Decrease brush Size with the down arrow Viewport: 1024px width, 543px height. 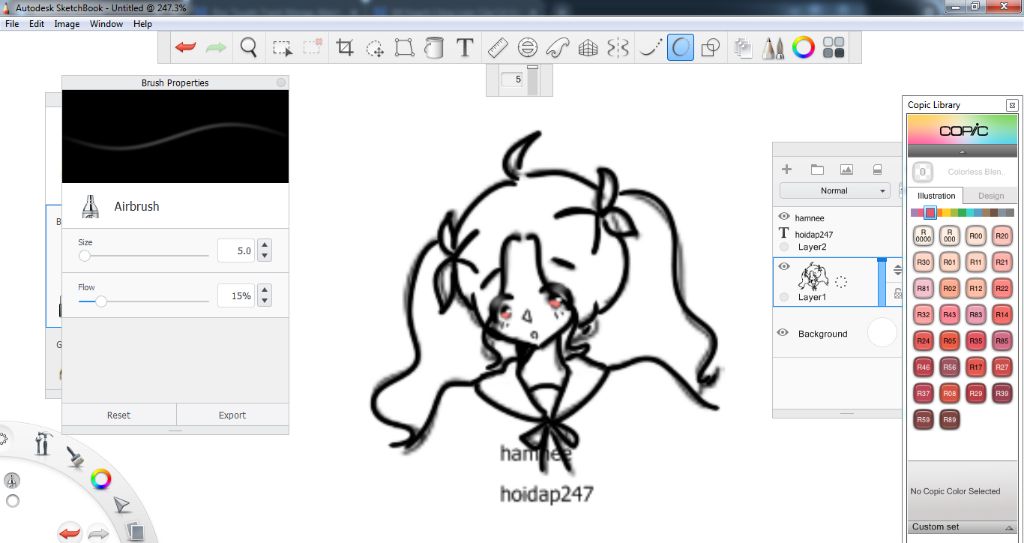[x=264, y=256]
